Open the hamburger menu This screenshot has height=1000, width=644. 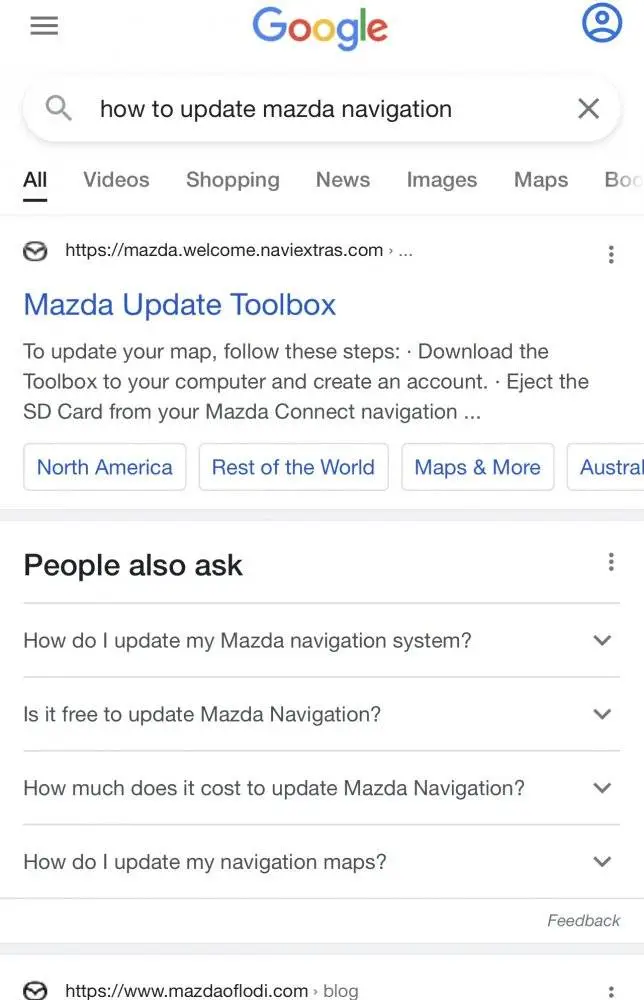tap(44, 26)
